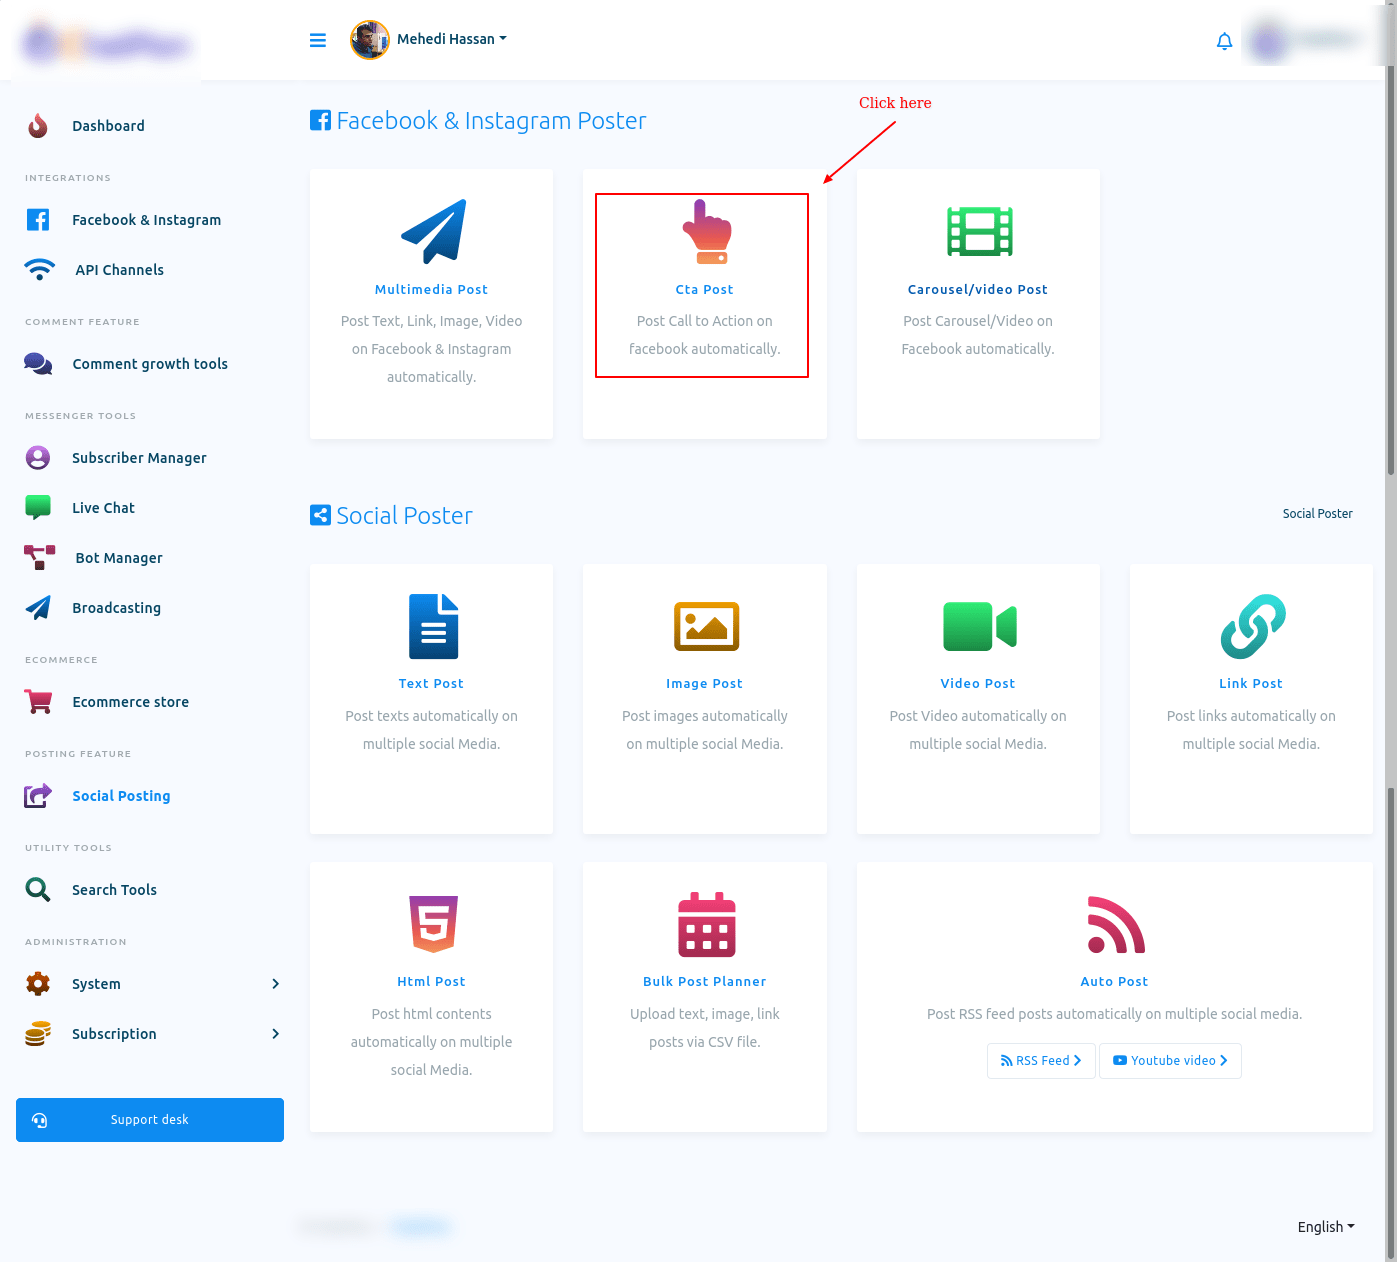
Task: Open Text Post link
Action: (x=431, y=684)
